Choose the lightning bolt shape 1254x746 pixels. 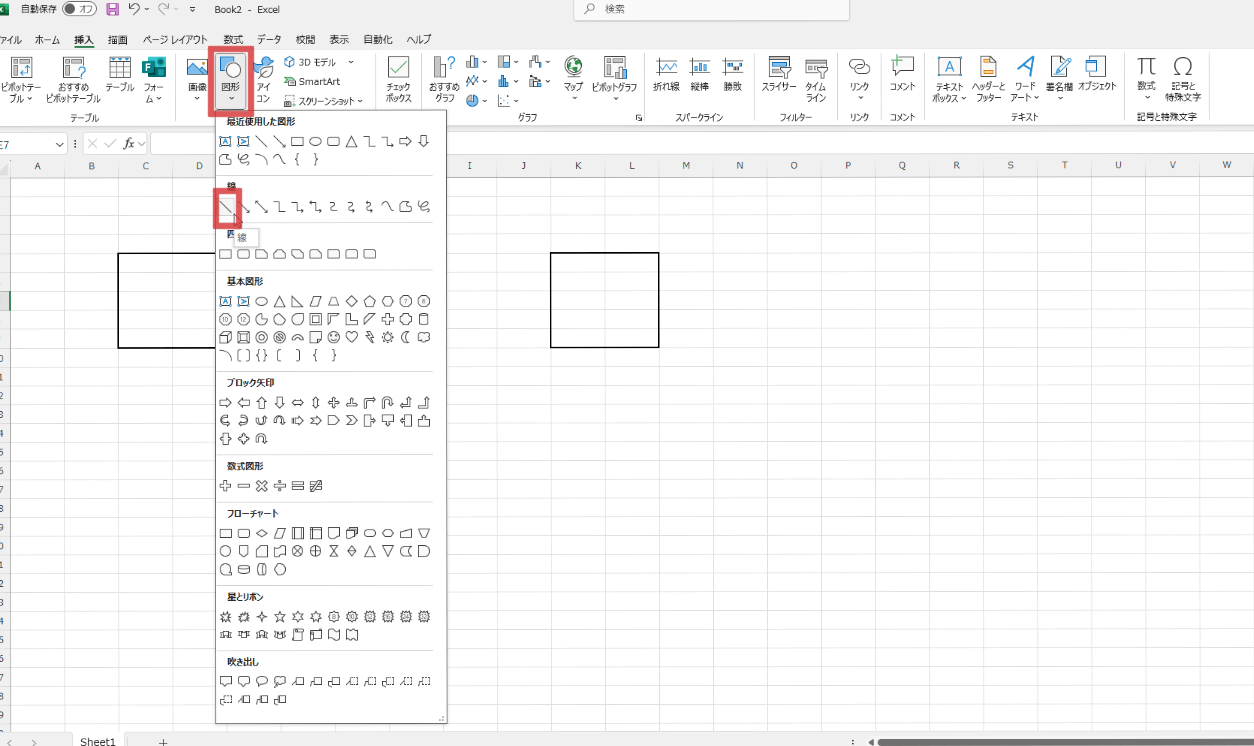(x=369, y=337)
